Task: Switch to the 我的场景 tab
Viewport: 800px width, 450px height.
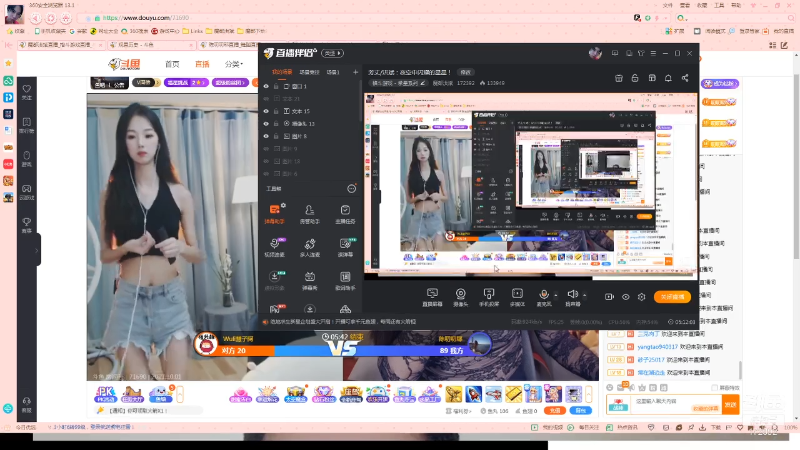Action: 282,72
